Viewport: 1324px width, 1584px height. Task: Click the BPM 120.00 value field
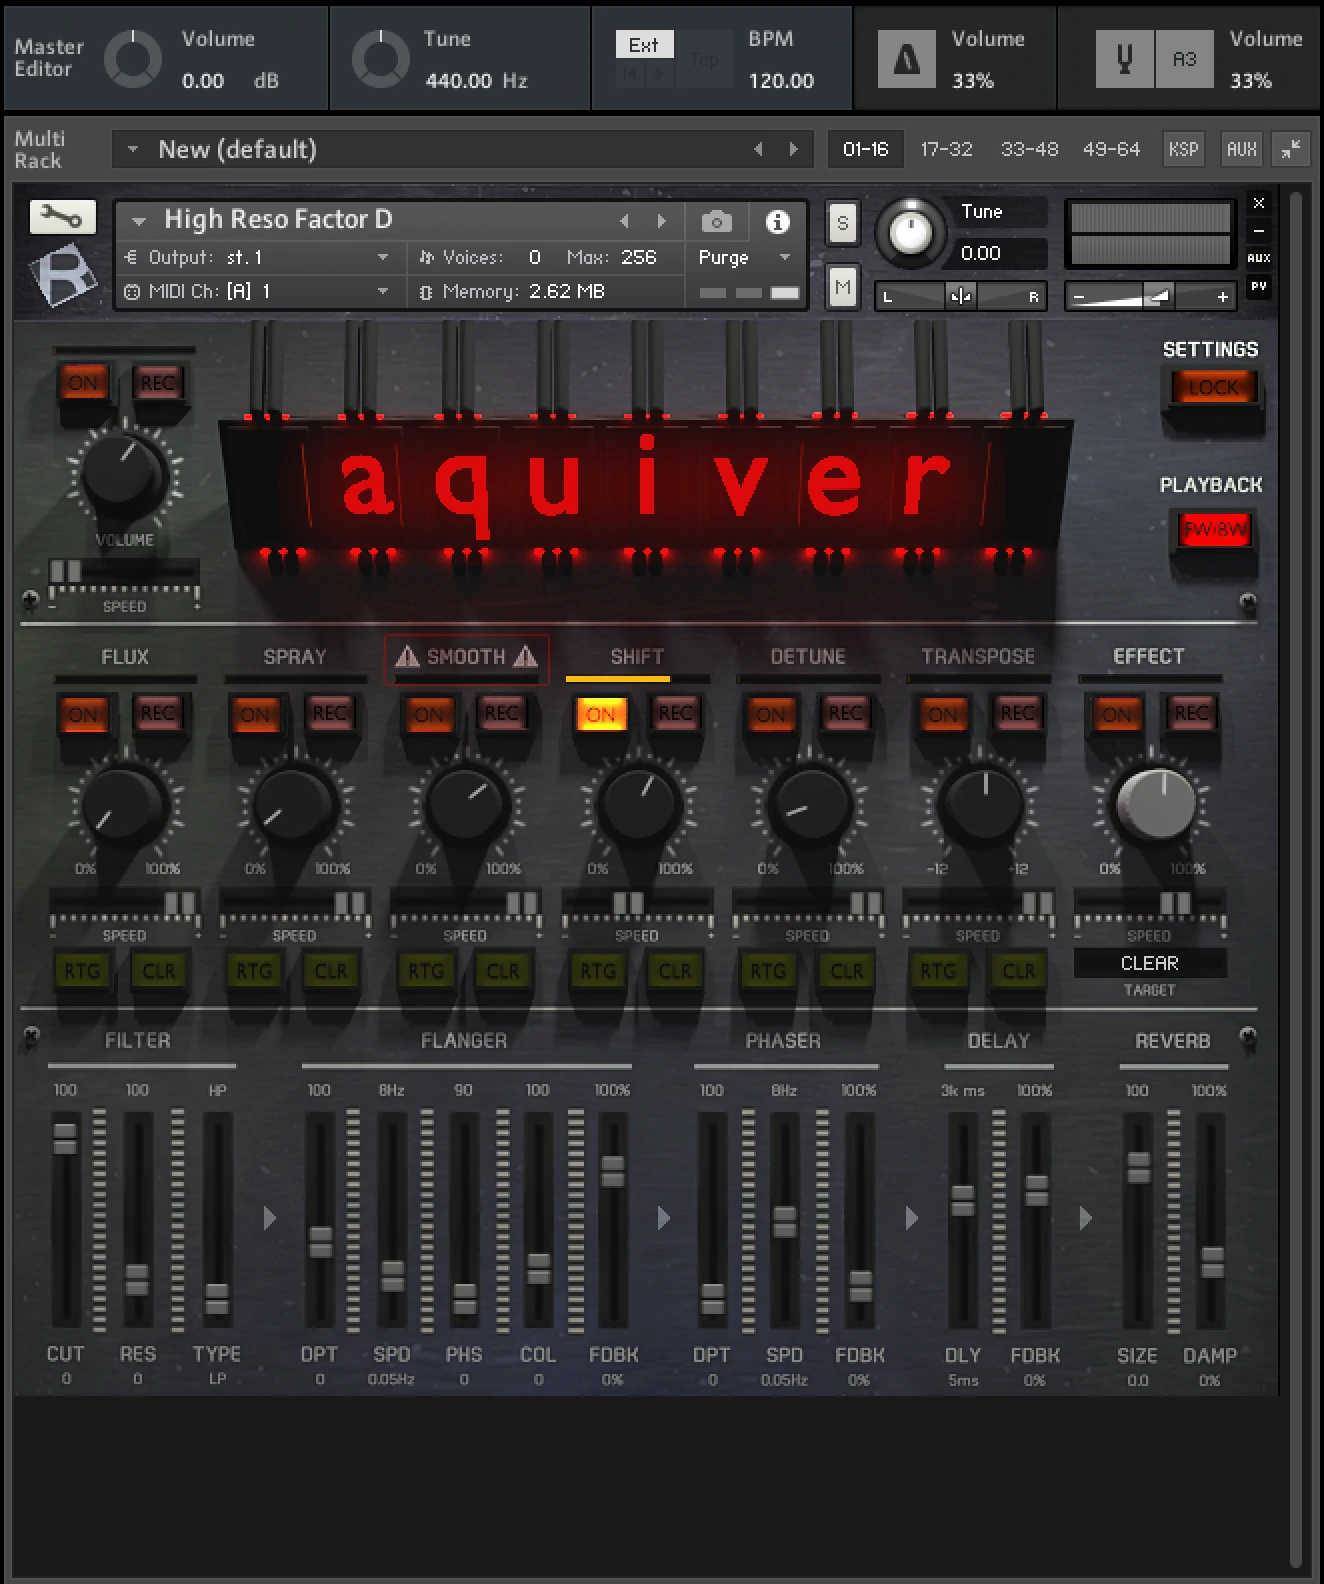pyautogui.click(x=781, y=80)
